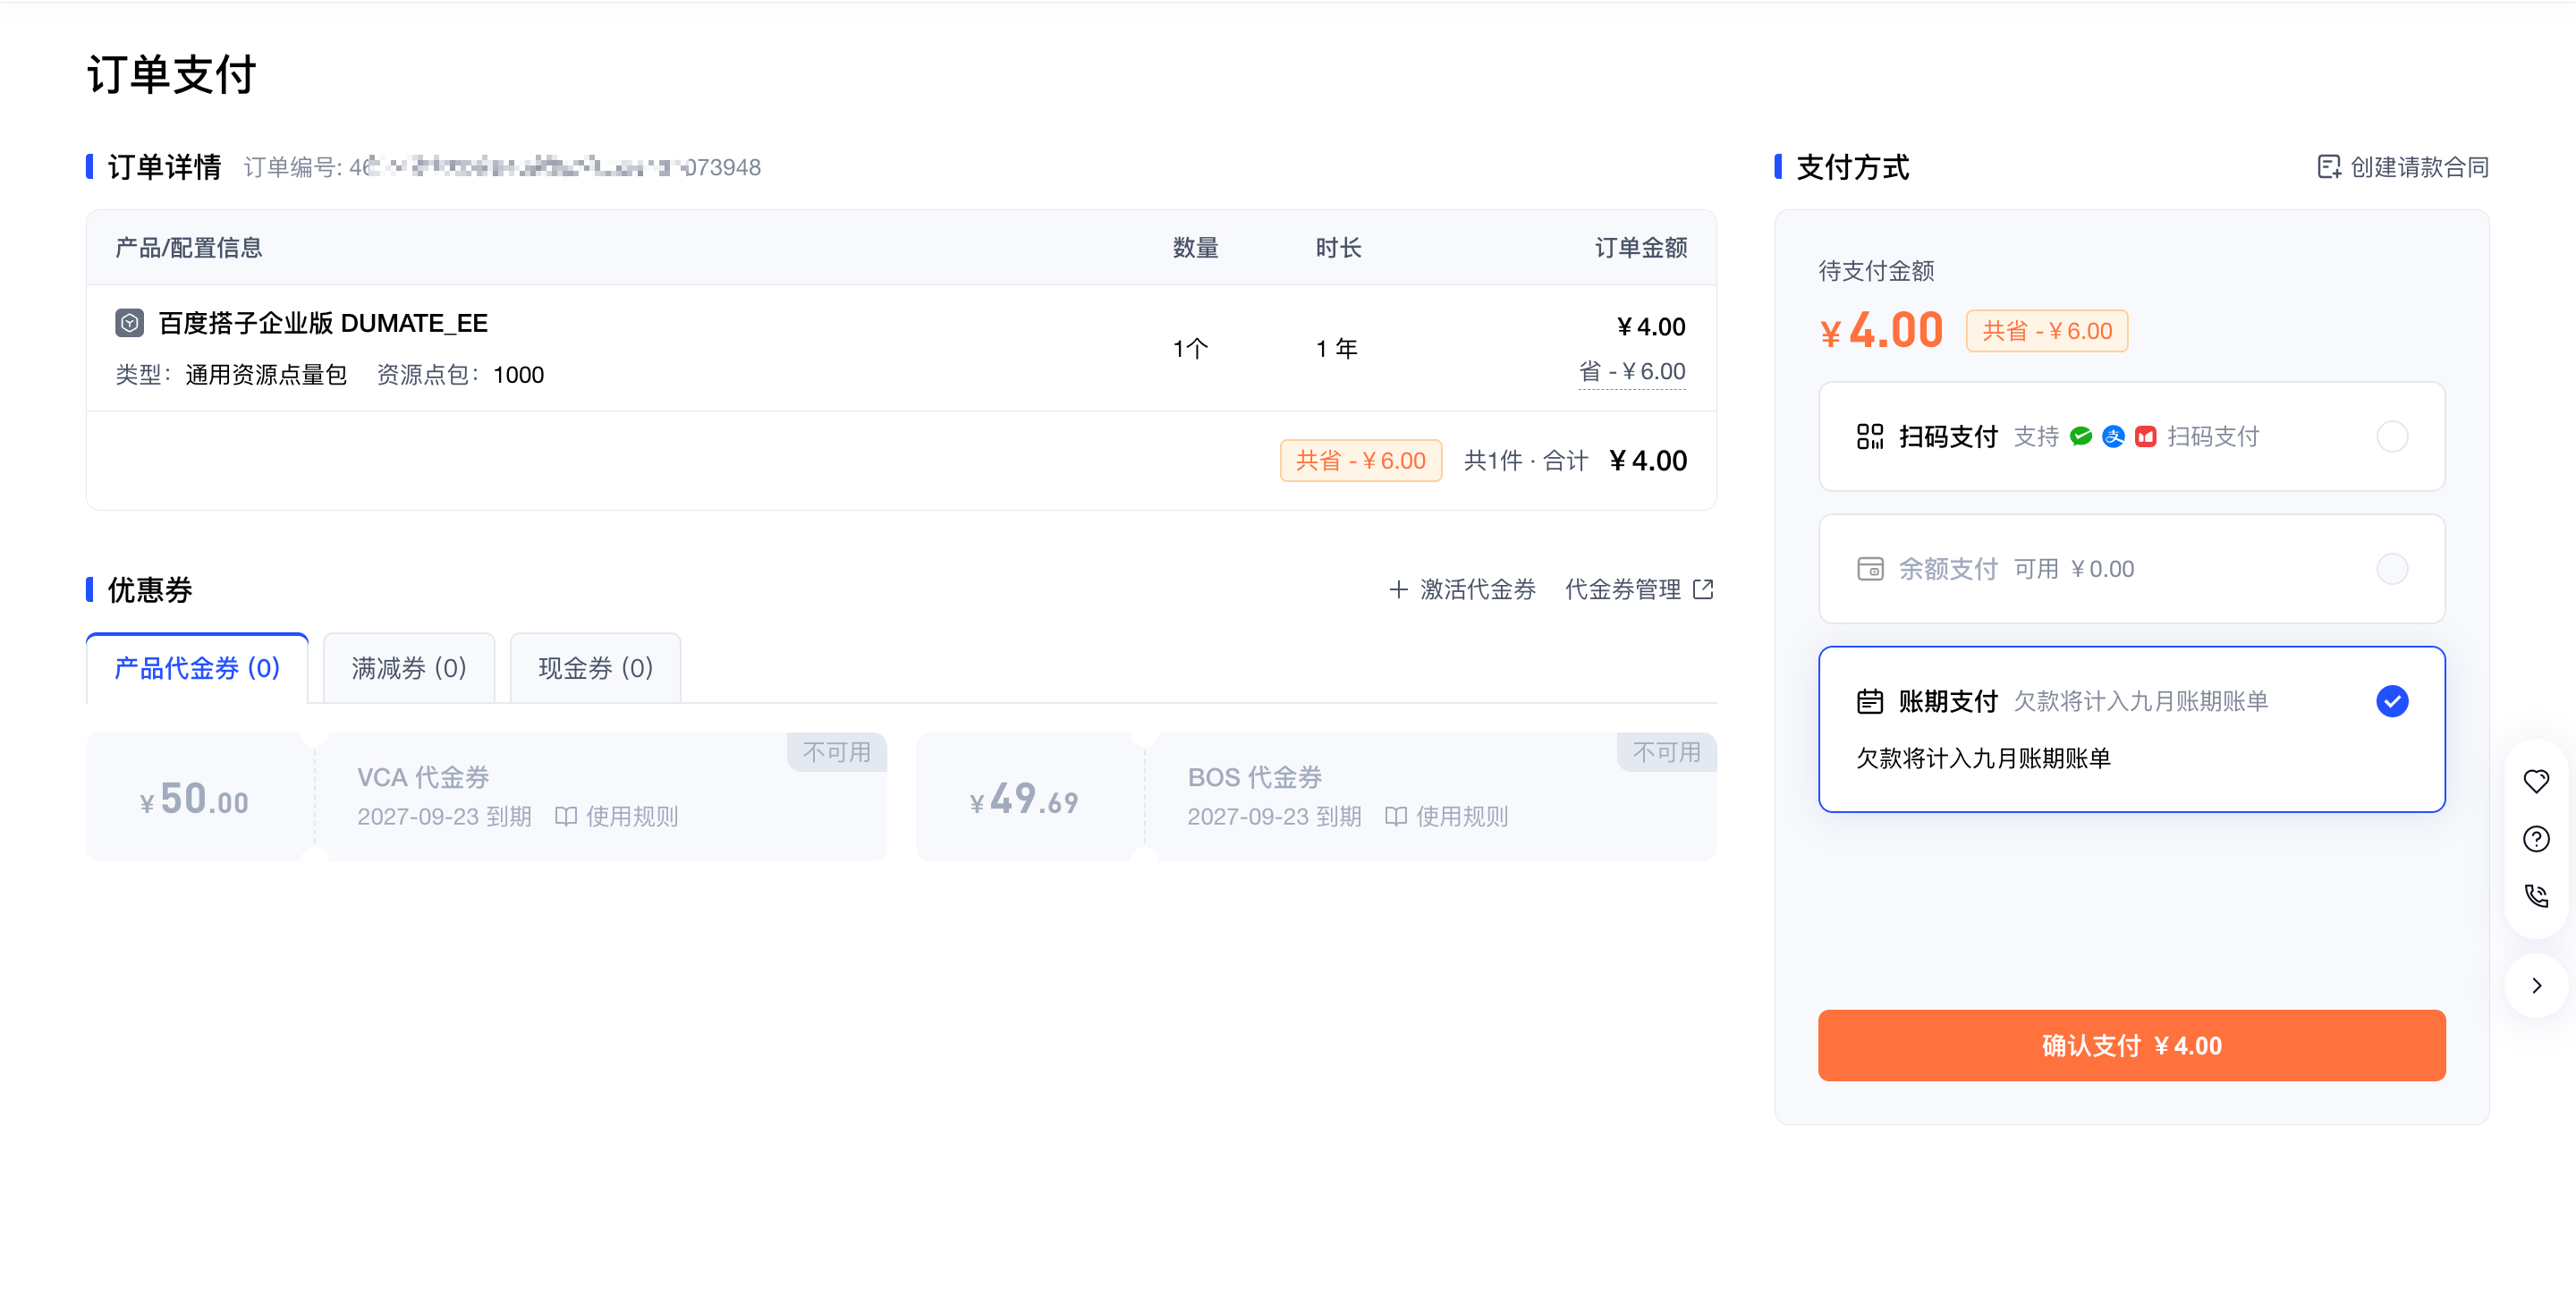Click the external link icon beside 代金券管理
Image resolution: width=2576 pixels, height=1304 pixels.
(x=1703, y=590)
